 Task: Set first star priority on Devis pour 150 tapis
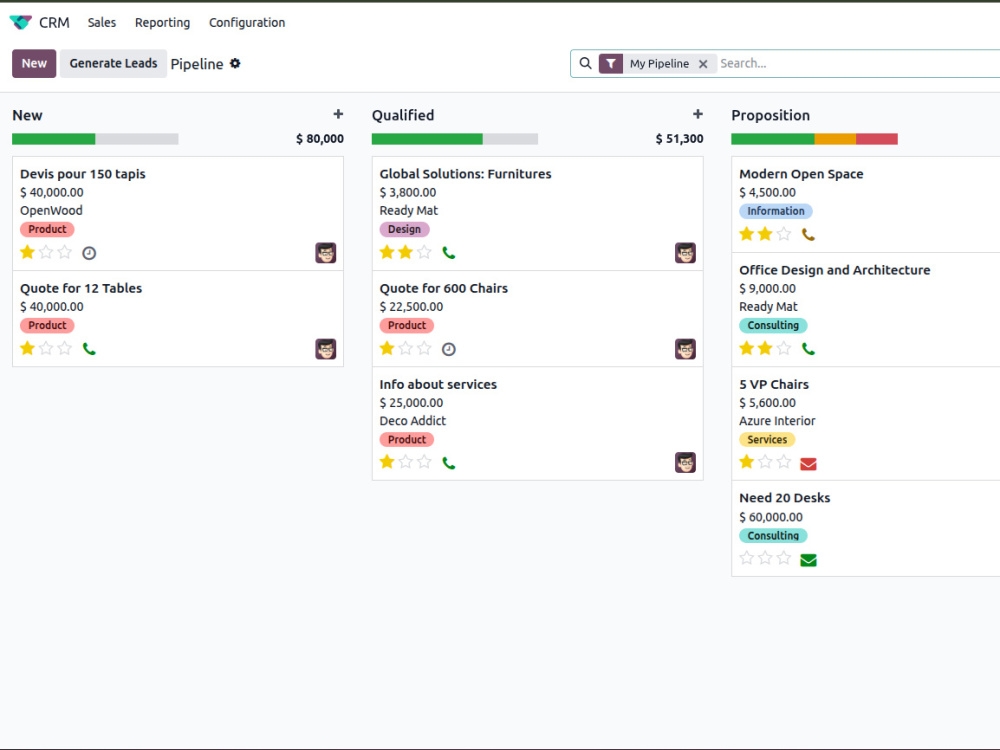coord(27,252)
